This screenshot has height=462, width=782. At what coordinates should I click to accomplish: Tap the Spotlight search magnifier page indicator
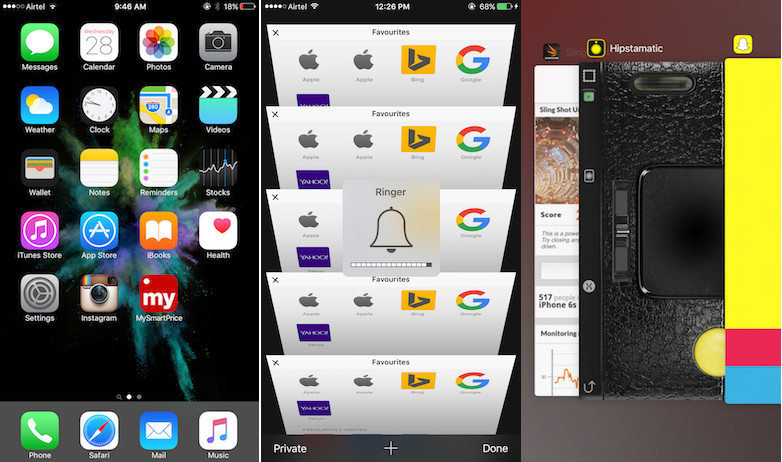click(119, 397)
